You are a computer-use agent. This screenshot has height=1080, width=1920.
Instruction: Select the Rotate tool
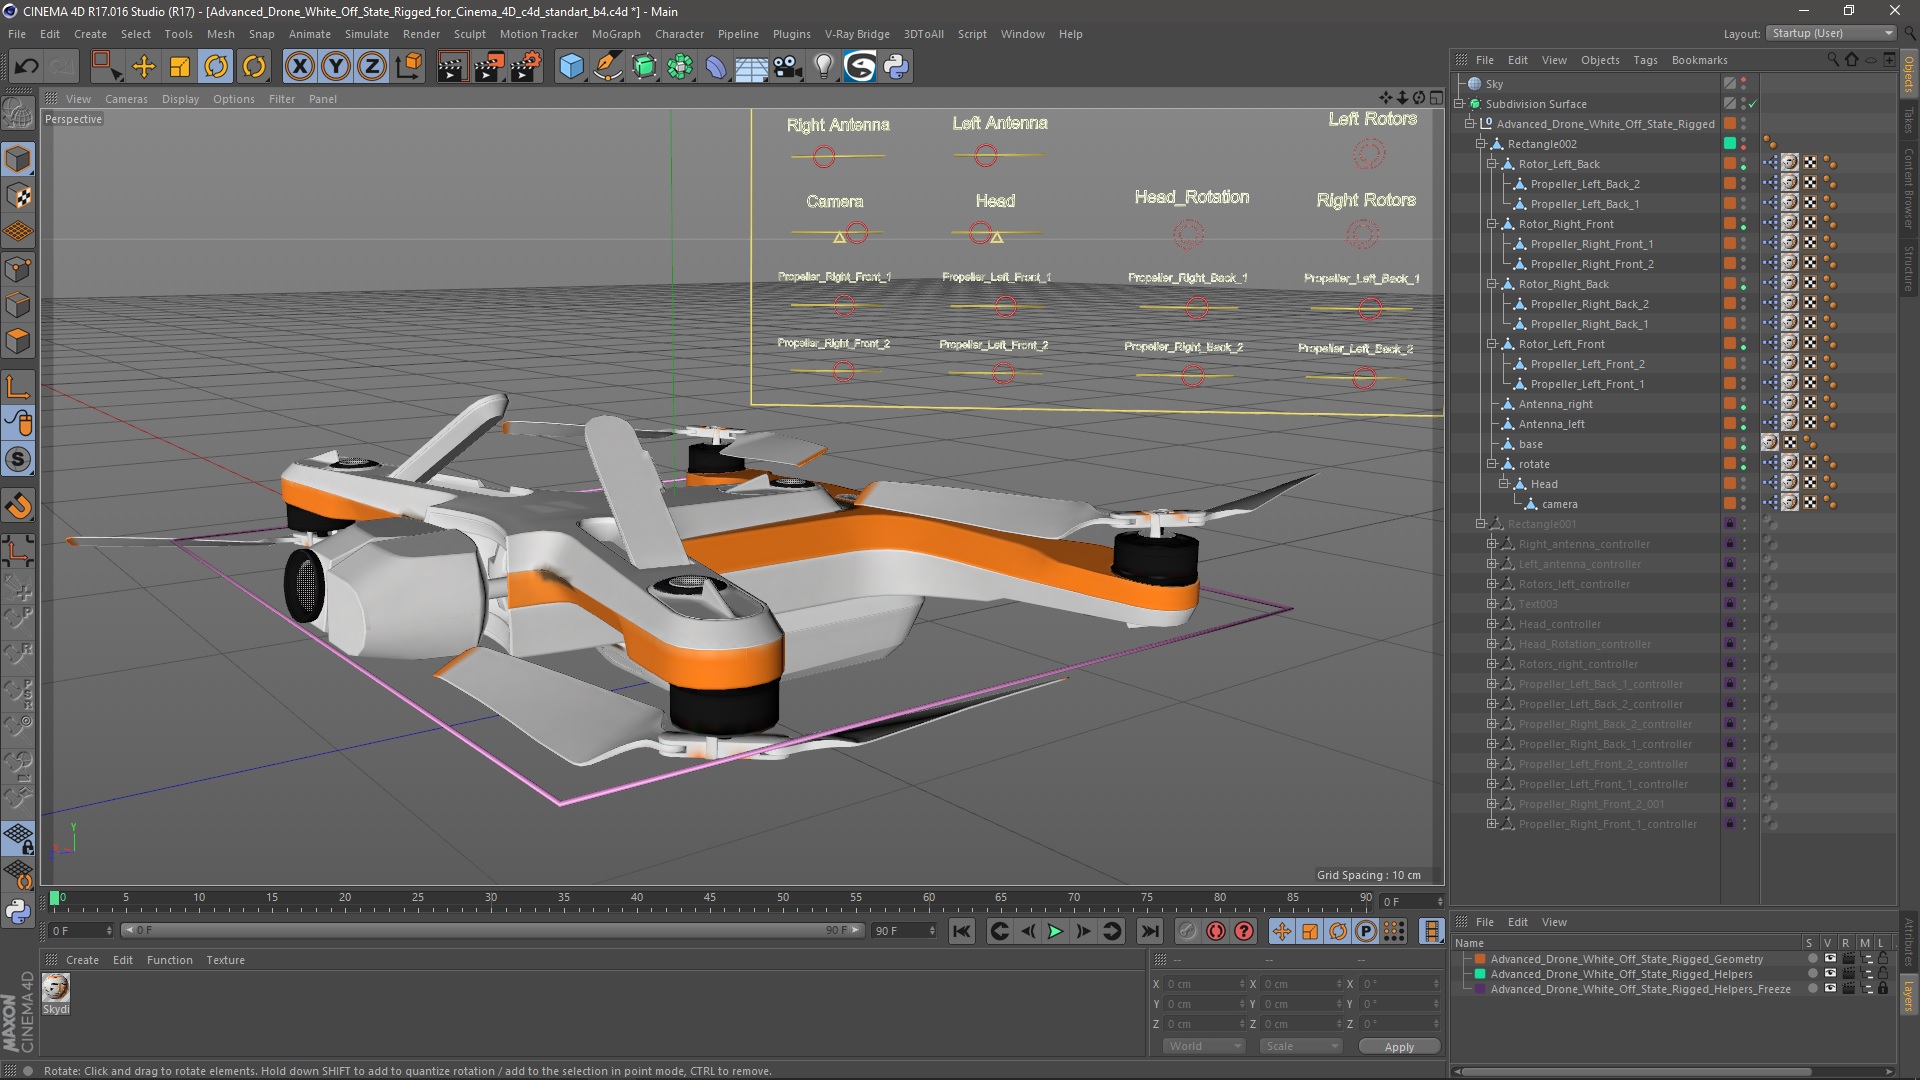pos(216,67)
